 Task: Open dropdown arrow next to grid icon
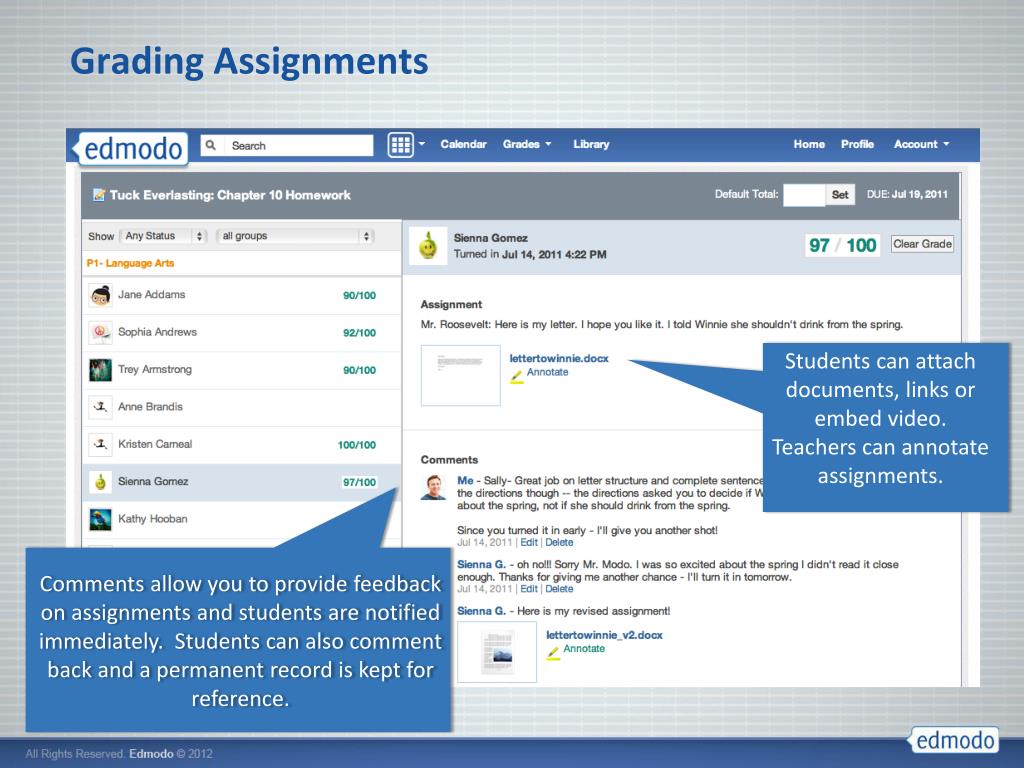[x=422, y=144]
